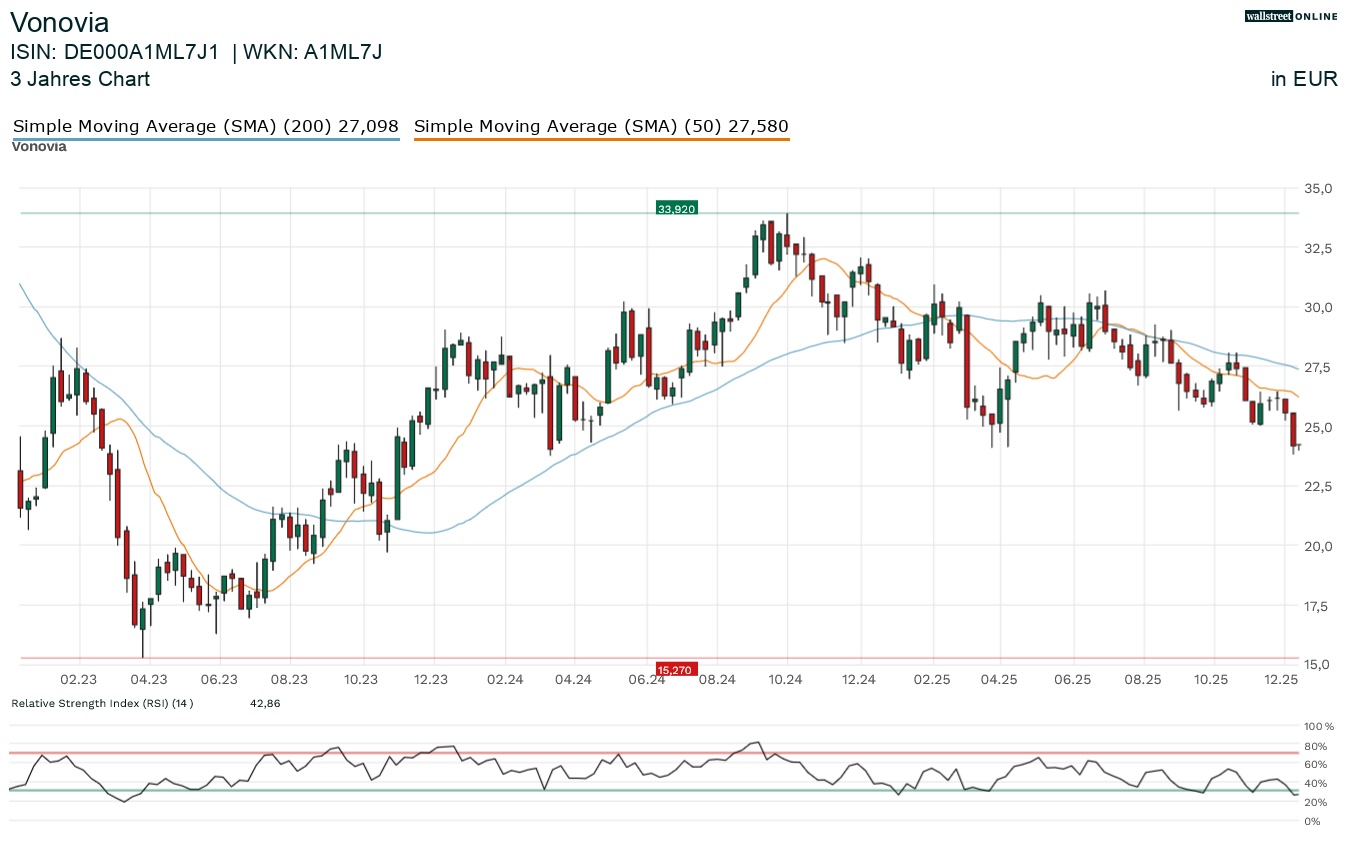The width and height of the screenshot is (1349, 848).
Task: Toggle the SMA (200) legend entry
Action: coord(205,126)
